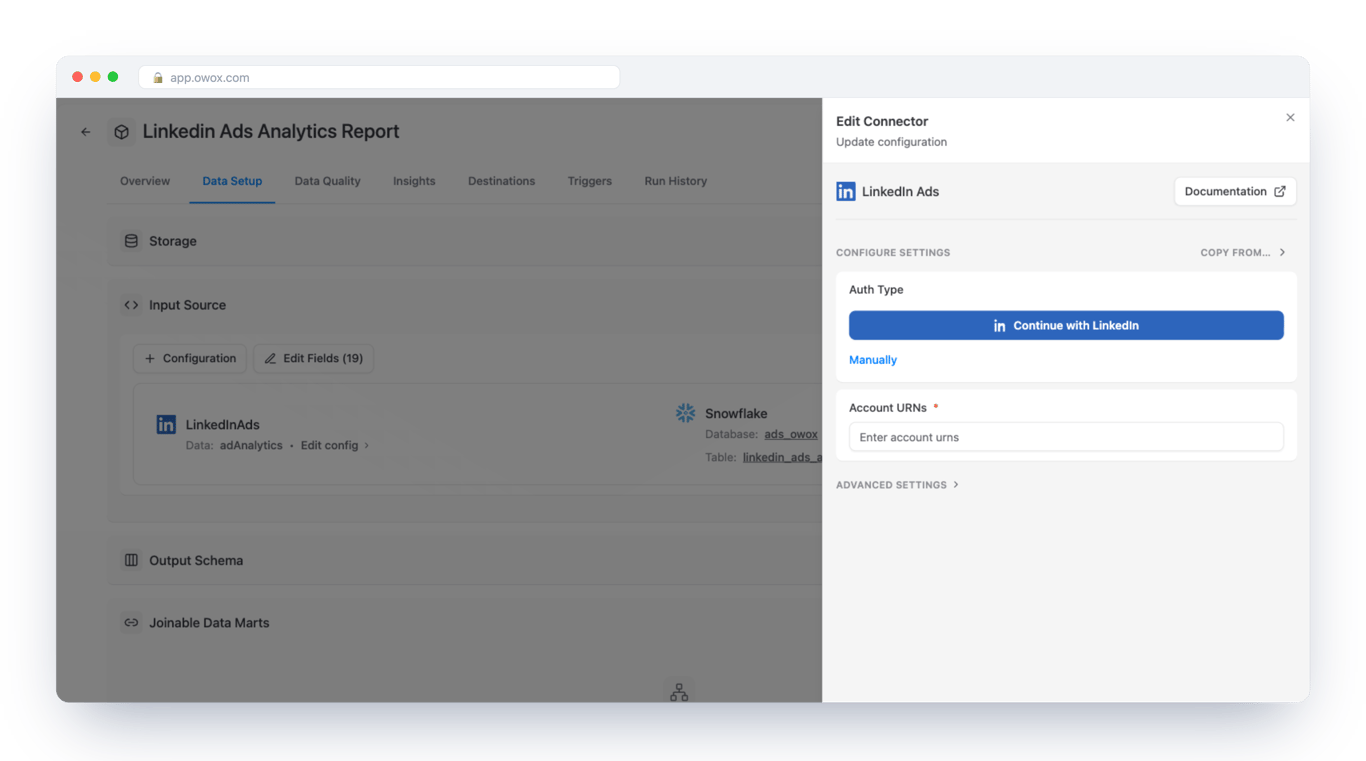Screen dimensions: 1366x761
Task: Click the Input Source code brackets icon
Action: click(x=131, y=305)
